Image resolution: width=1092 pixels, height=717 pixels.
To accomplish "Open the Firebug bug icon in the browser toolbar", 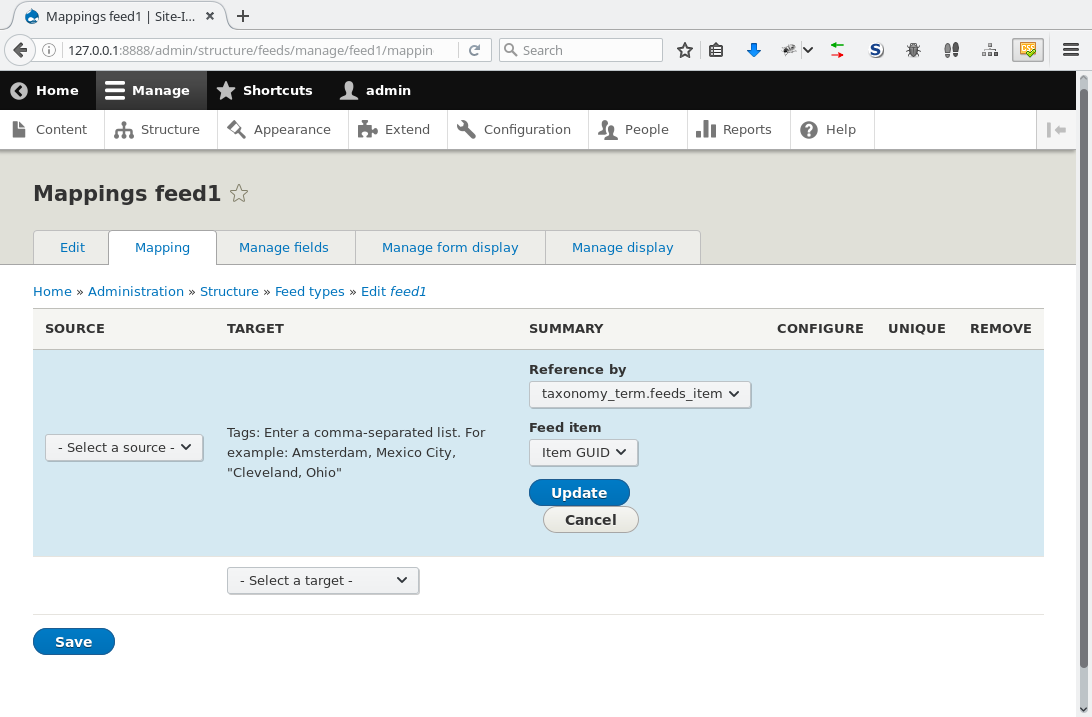I will tap(913, 49).
